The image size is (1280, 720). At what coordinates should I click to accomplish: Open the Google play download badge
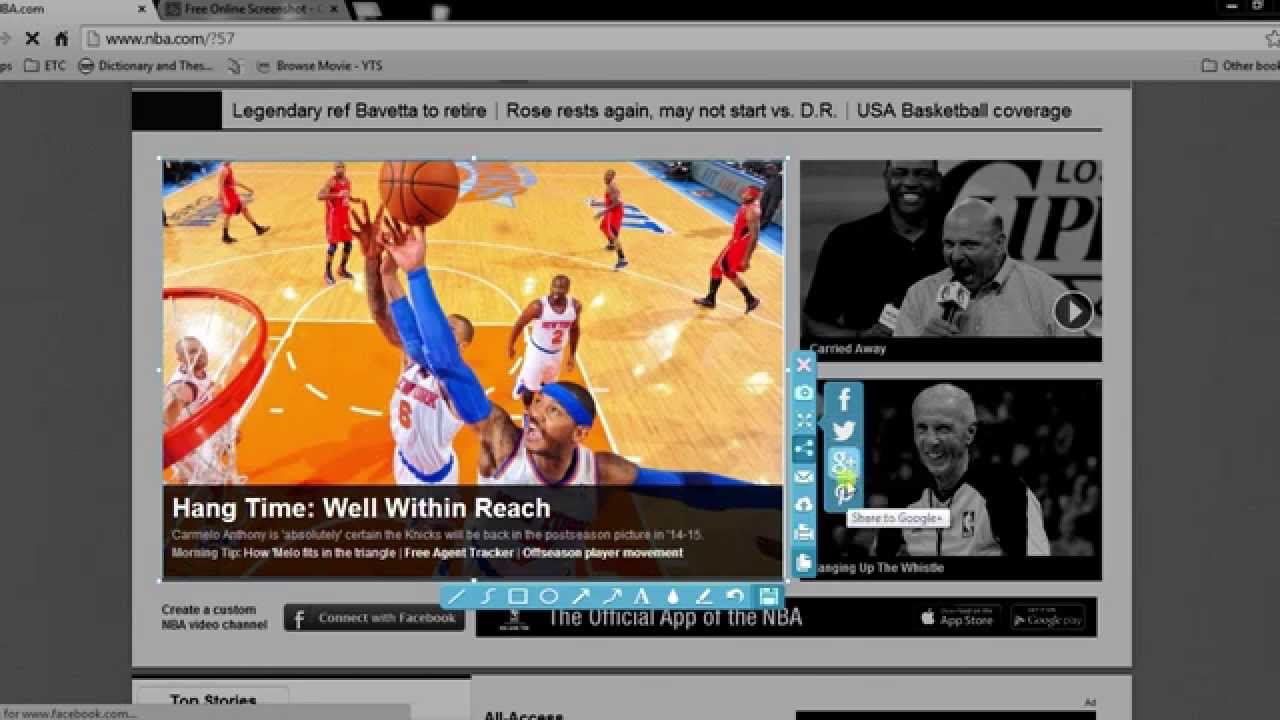1047,619
